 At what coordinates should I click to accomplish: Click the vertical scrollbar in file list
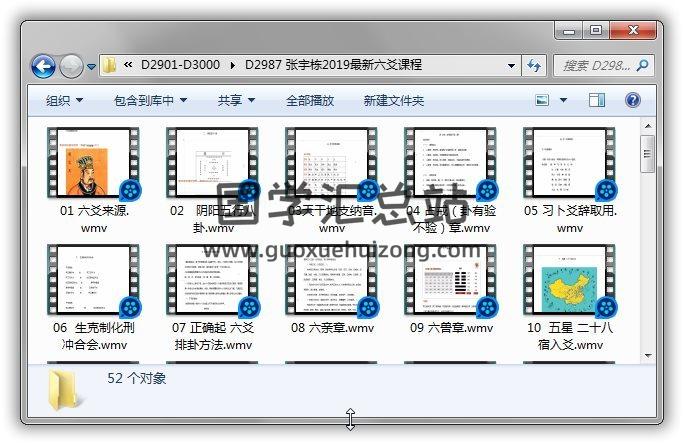coord(647,250)
